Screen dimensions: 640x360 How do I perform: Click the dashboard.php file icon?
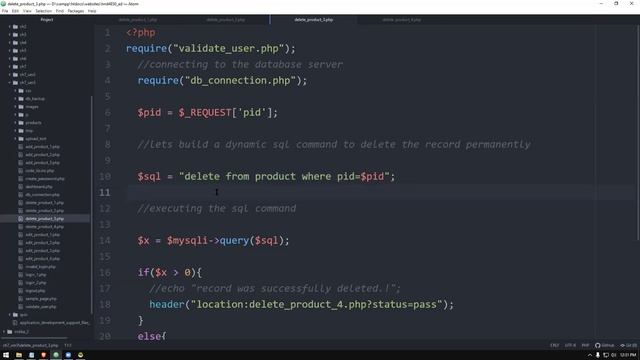(21, 187)
